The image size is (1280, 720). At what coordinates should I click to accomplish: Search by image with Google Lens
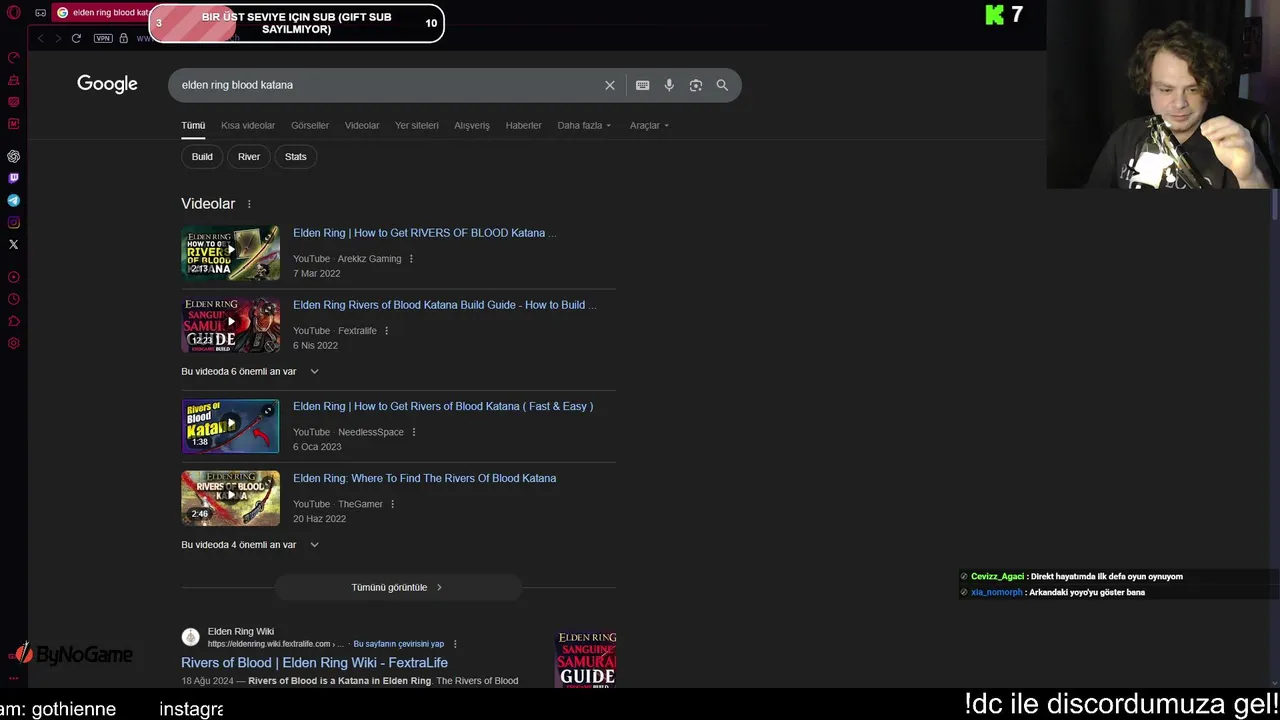696,85
